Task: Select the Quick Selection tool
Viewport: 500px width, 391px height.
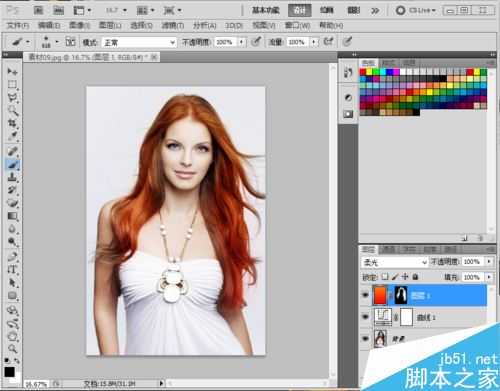Action: [x=12, y=110]
